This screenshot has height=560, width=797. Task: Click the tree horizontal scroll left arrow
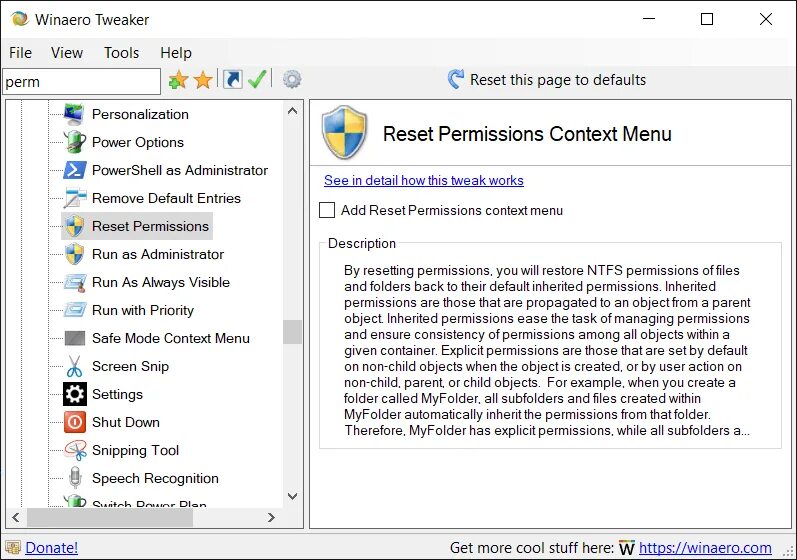click(x=16, y=517)
